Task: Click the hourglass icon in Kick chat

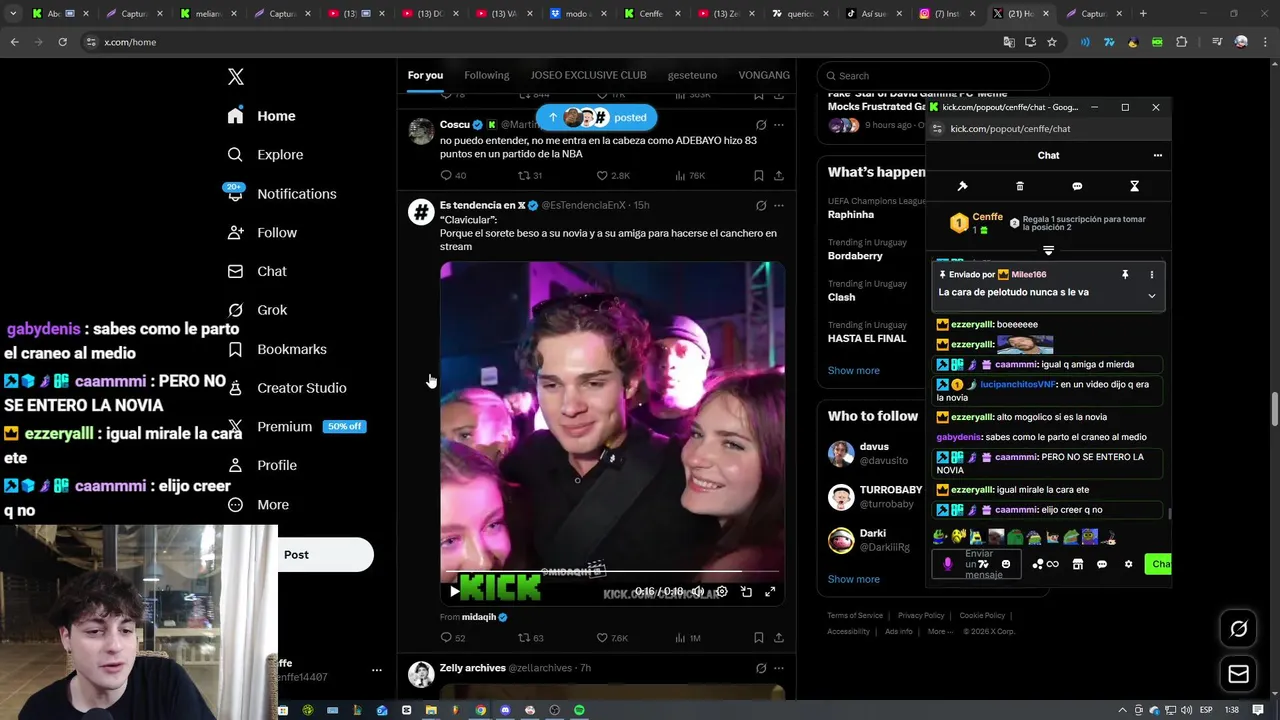Action: pos(1134,186)
